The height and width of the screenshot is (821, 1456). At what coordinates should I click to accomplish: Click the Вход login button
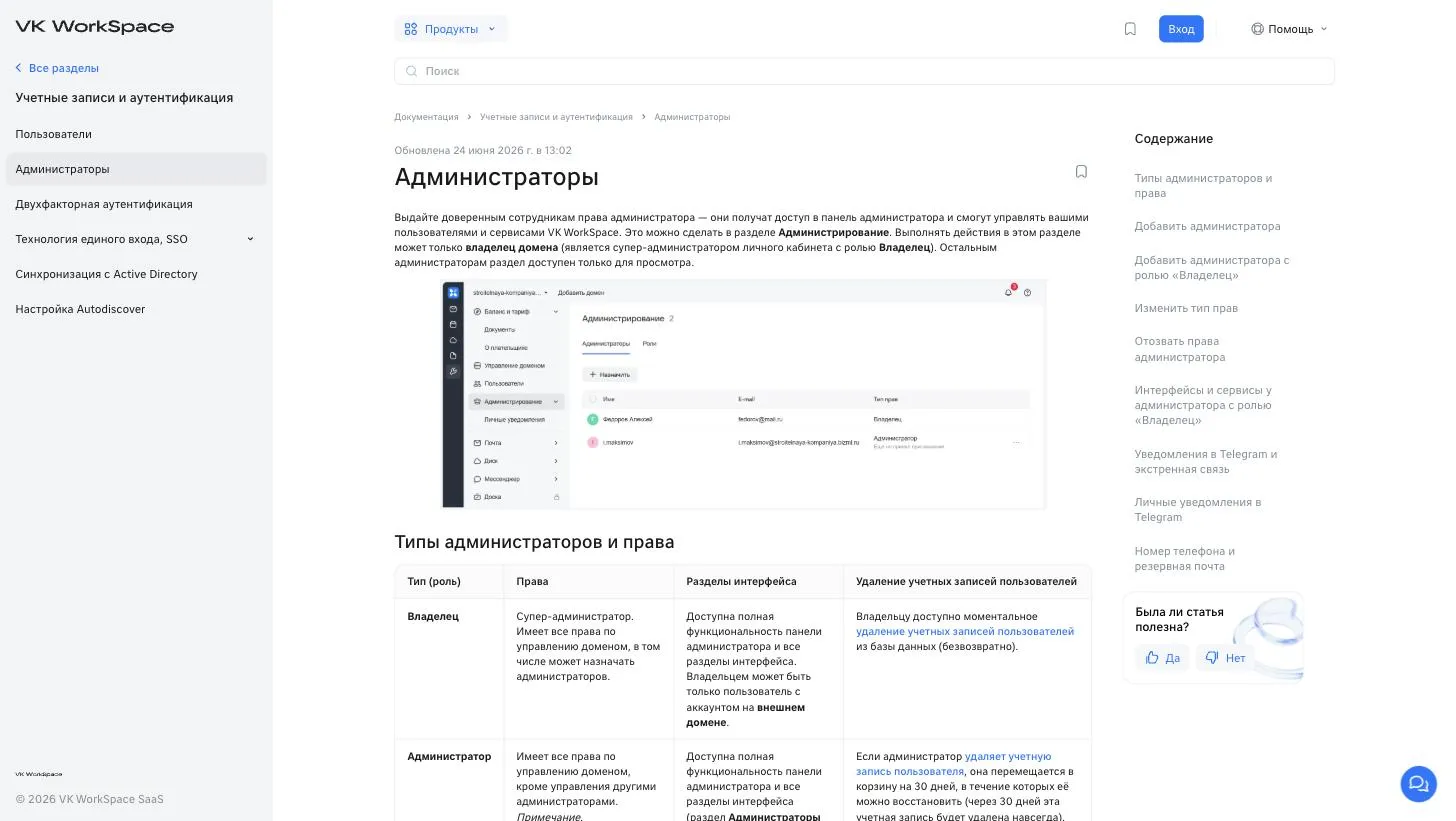1181,29
